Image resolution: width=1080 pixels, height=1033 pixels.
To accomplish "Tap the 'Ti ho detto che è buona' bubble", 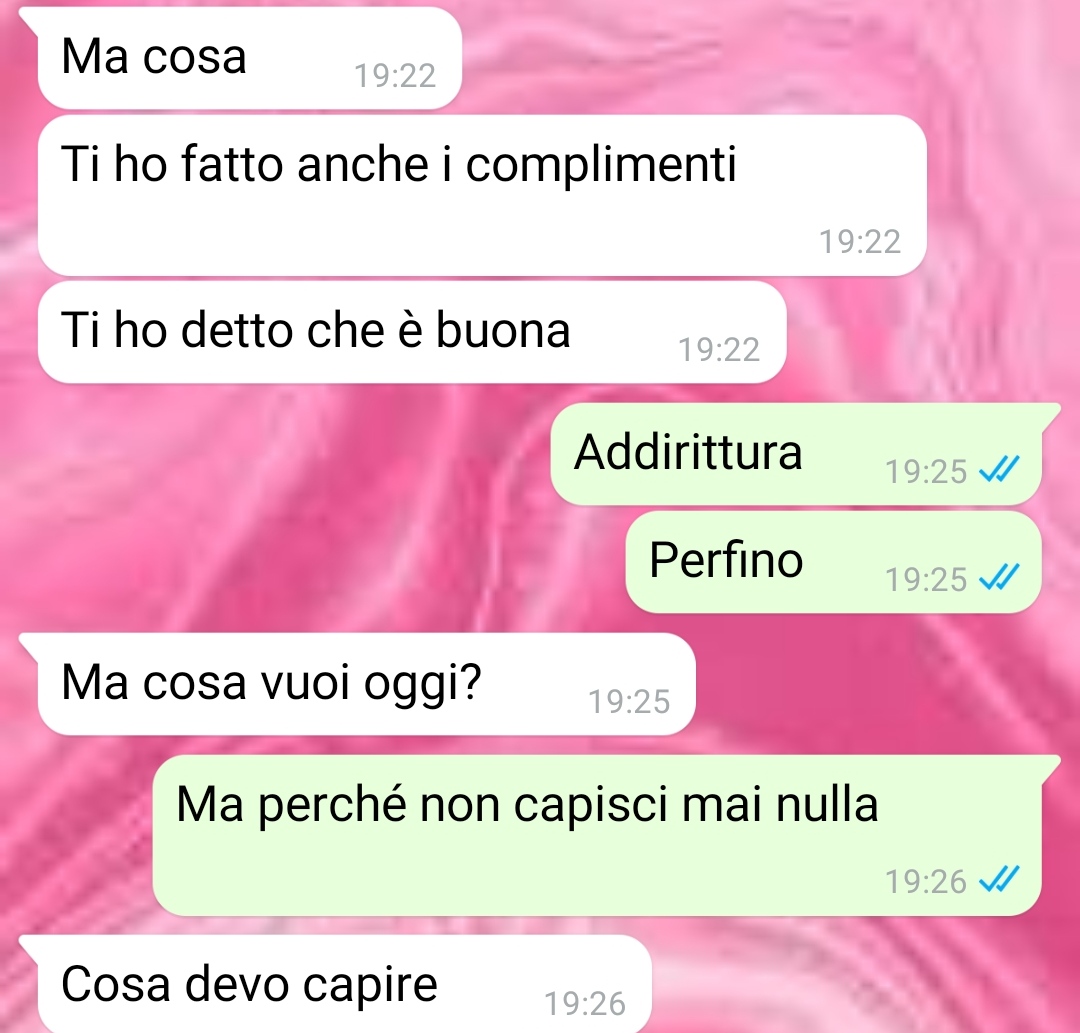I will pyautogui.click(x=412, y=332).
